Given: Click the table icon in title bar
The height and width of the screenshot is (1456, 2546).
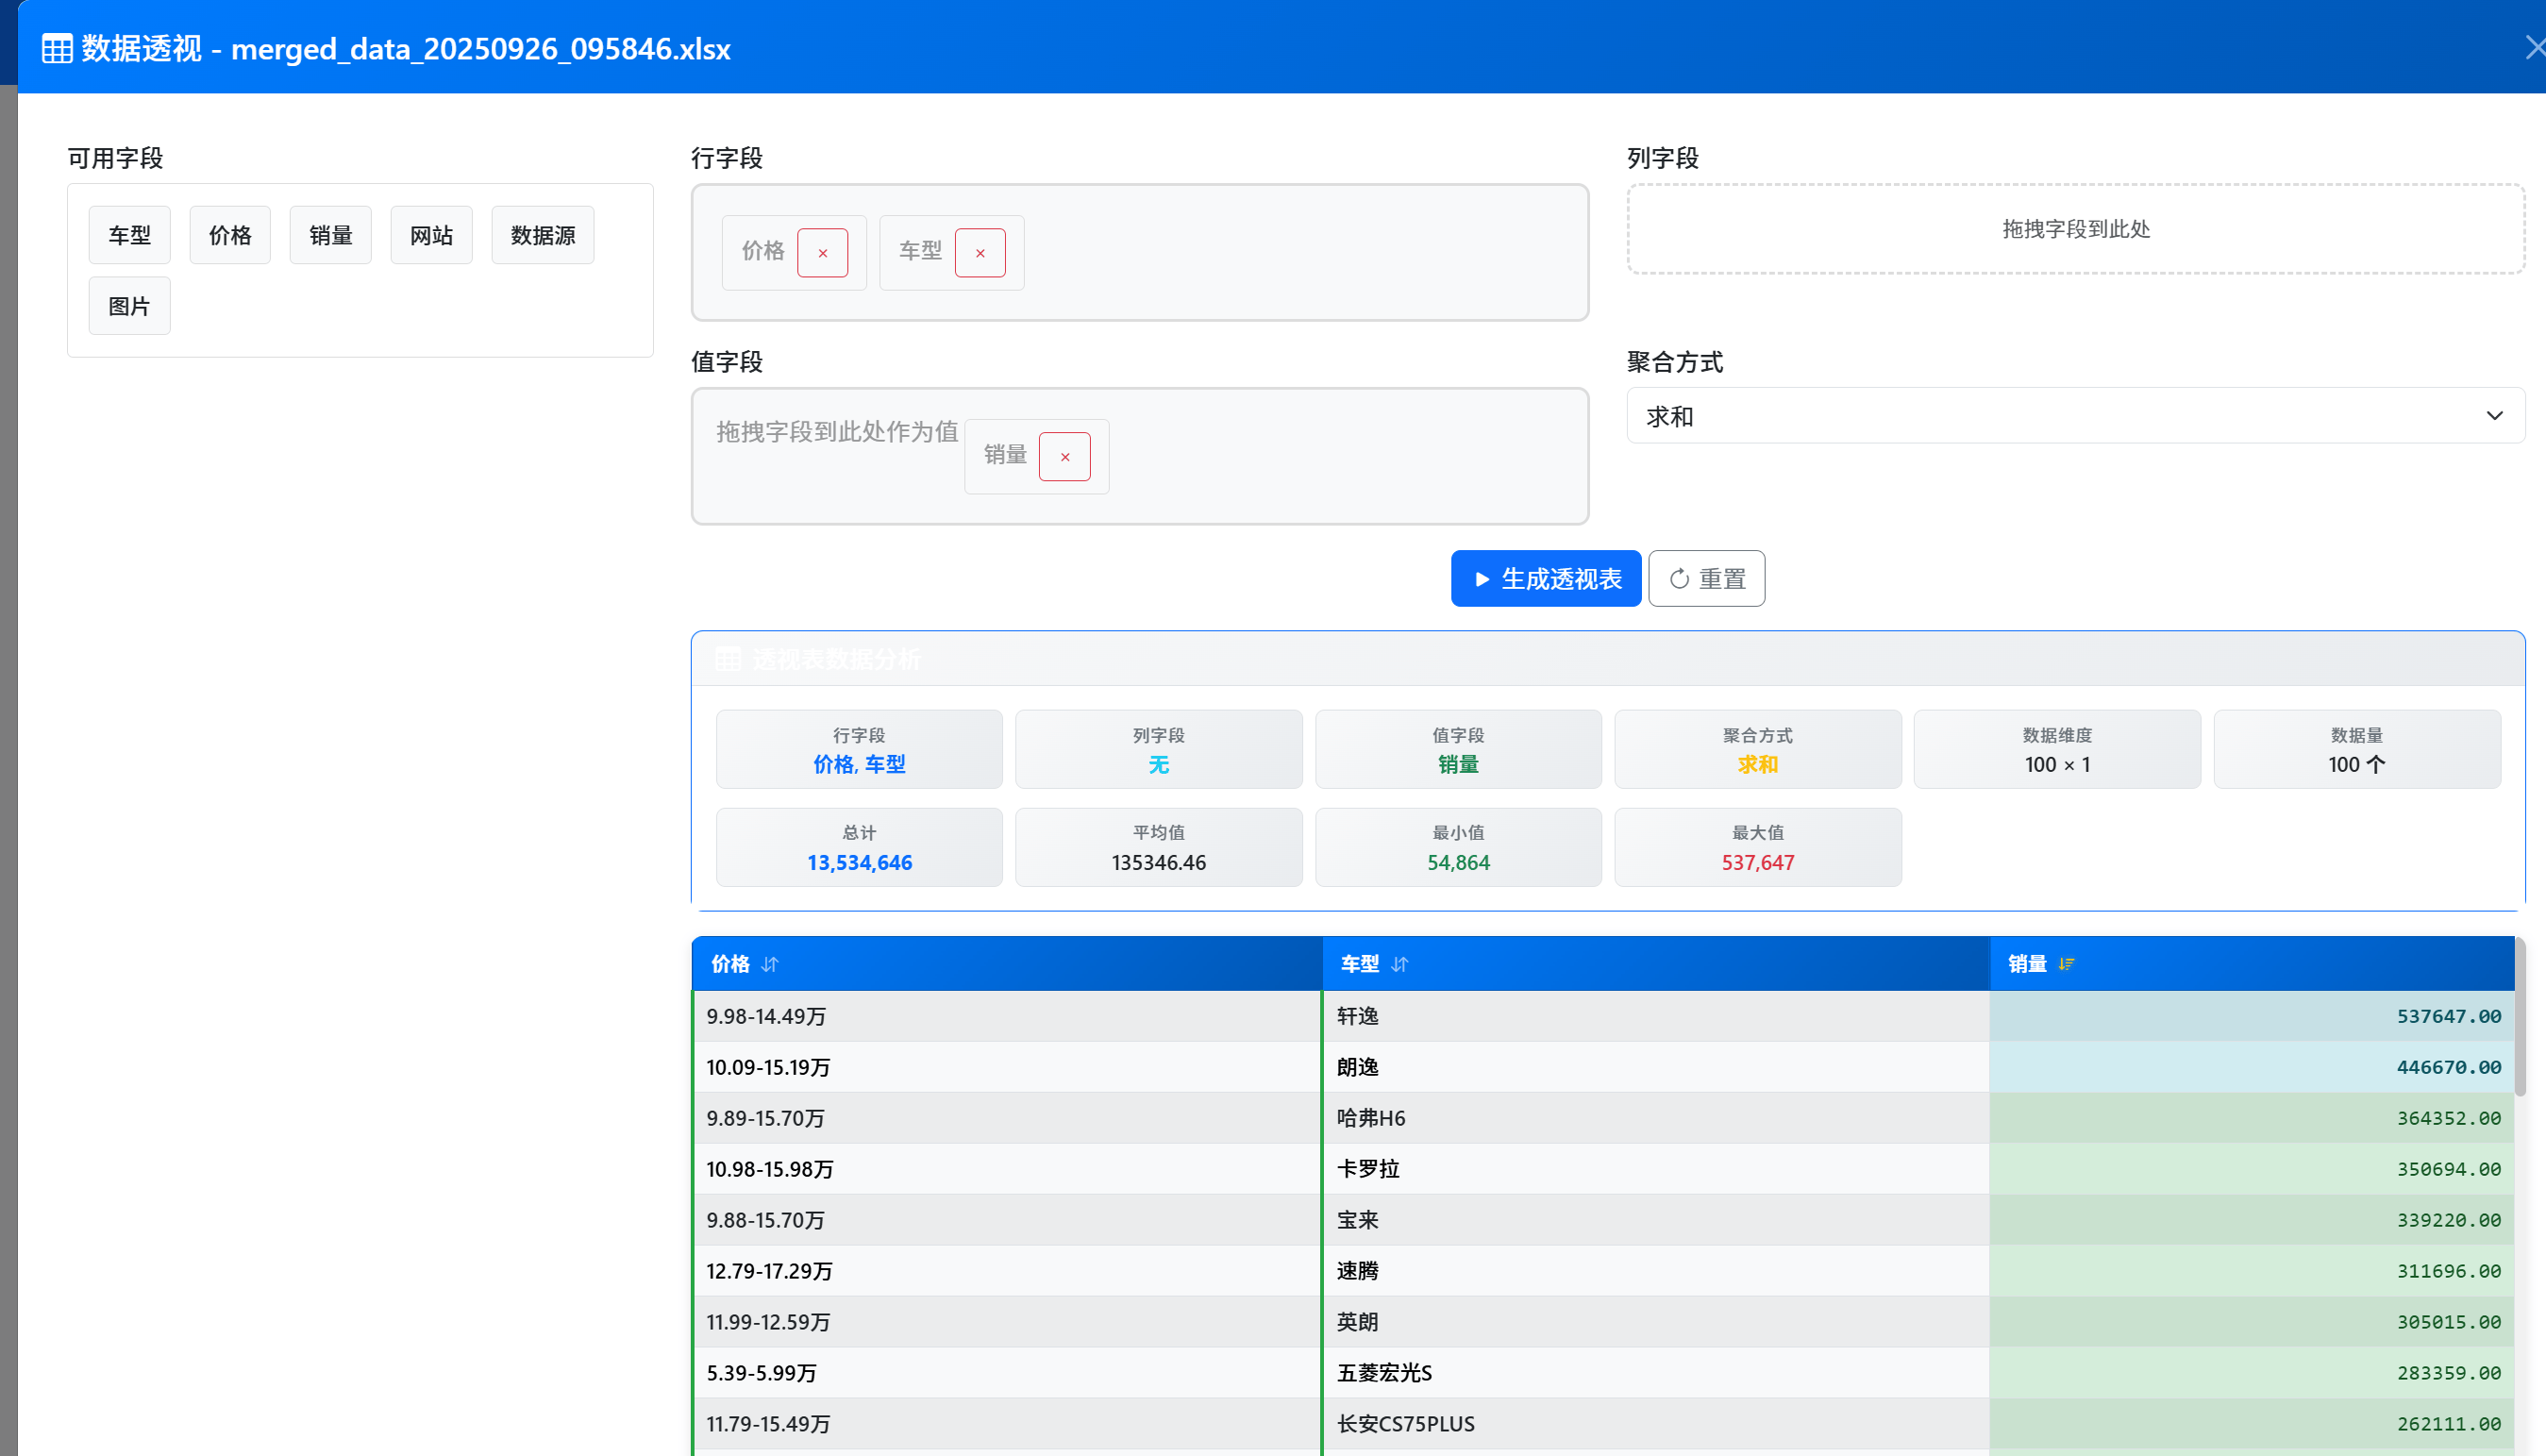Looking at the screenshot, I should point(57,48).
